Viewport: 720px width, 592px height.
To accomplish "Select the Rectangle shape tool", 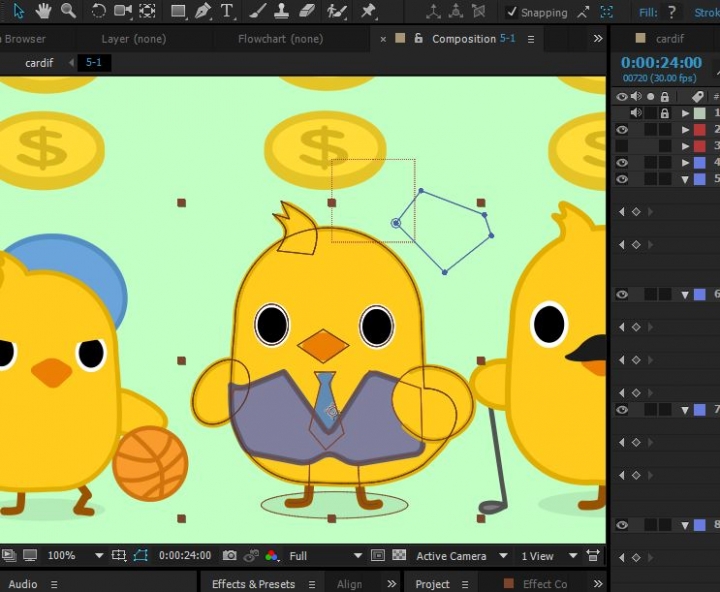I will pyautogui.click(x=178, y=11).
